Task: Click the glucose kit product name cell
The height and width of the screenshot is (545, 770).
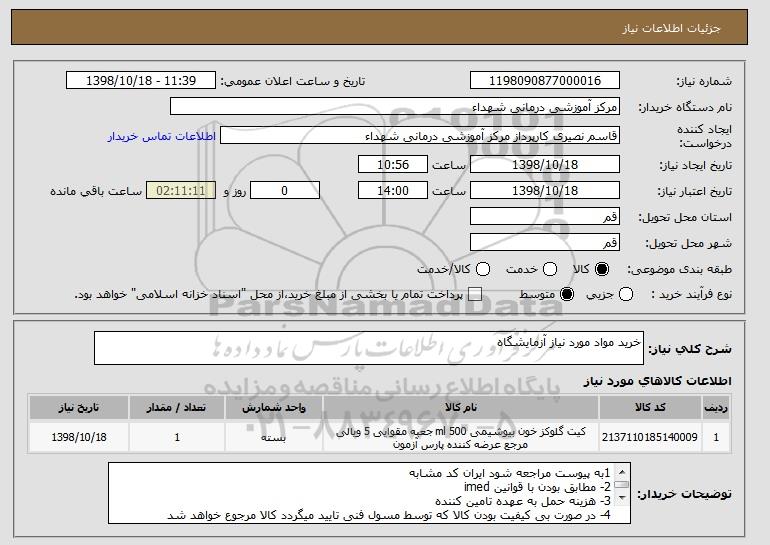Action: [x=461, y=437]
